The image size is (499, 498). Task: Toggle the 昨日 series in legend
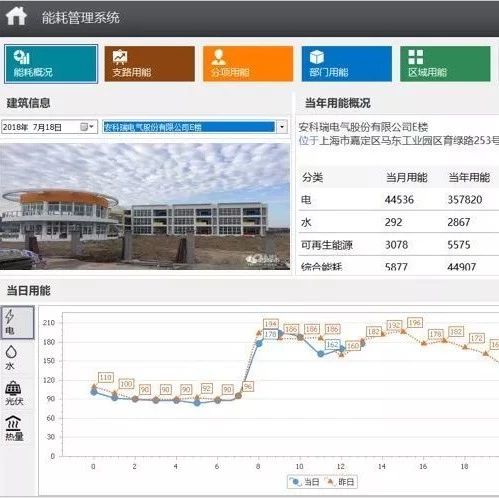(340, 482)
